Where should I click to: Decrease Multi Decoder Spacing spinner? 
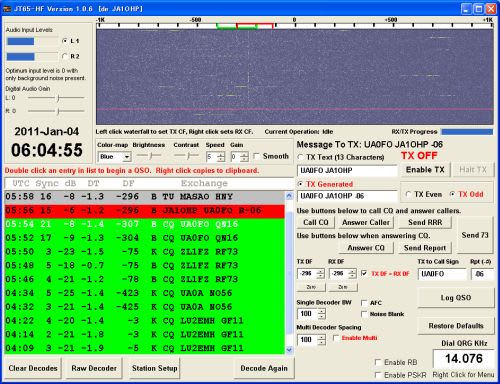[322, 342]
